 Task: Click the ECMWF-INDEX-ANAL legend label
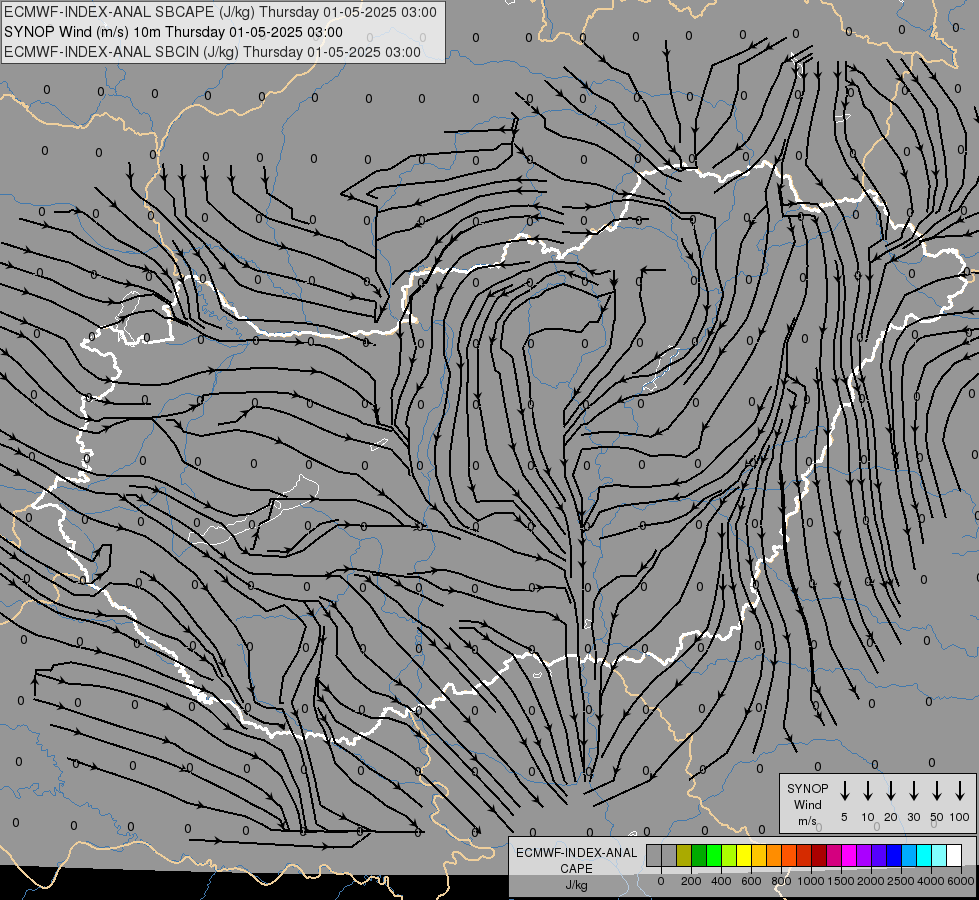(576, 853)
